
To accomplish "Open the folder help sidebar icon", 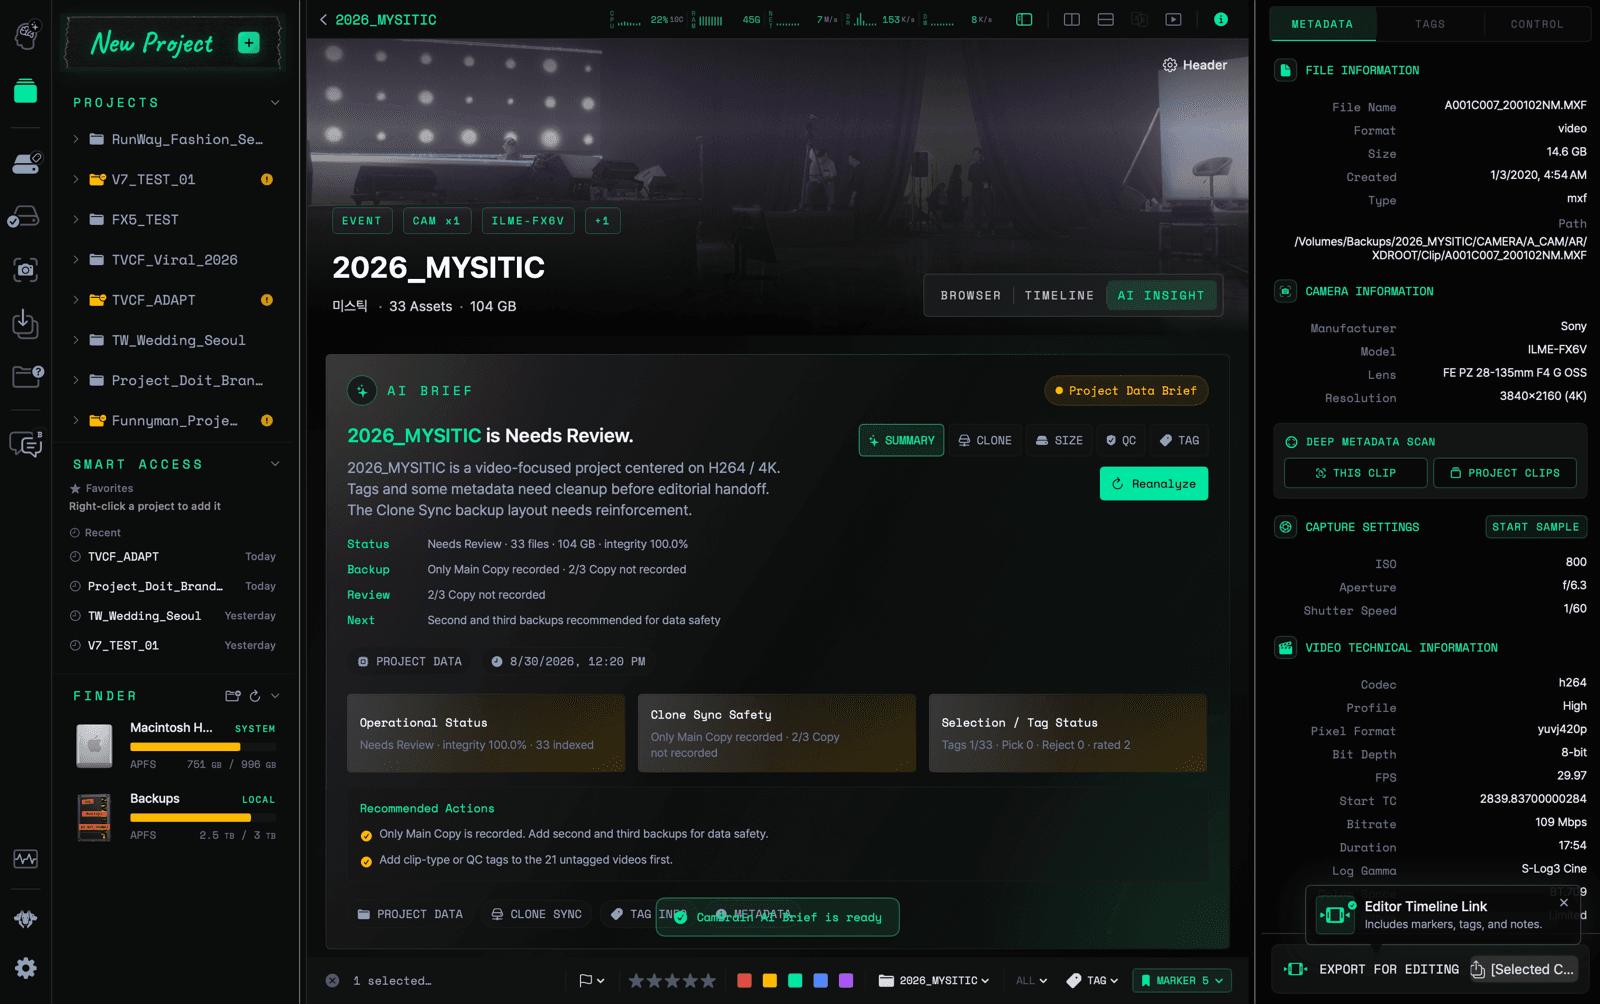I will click(27, 376).
